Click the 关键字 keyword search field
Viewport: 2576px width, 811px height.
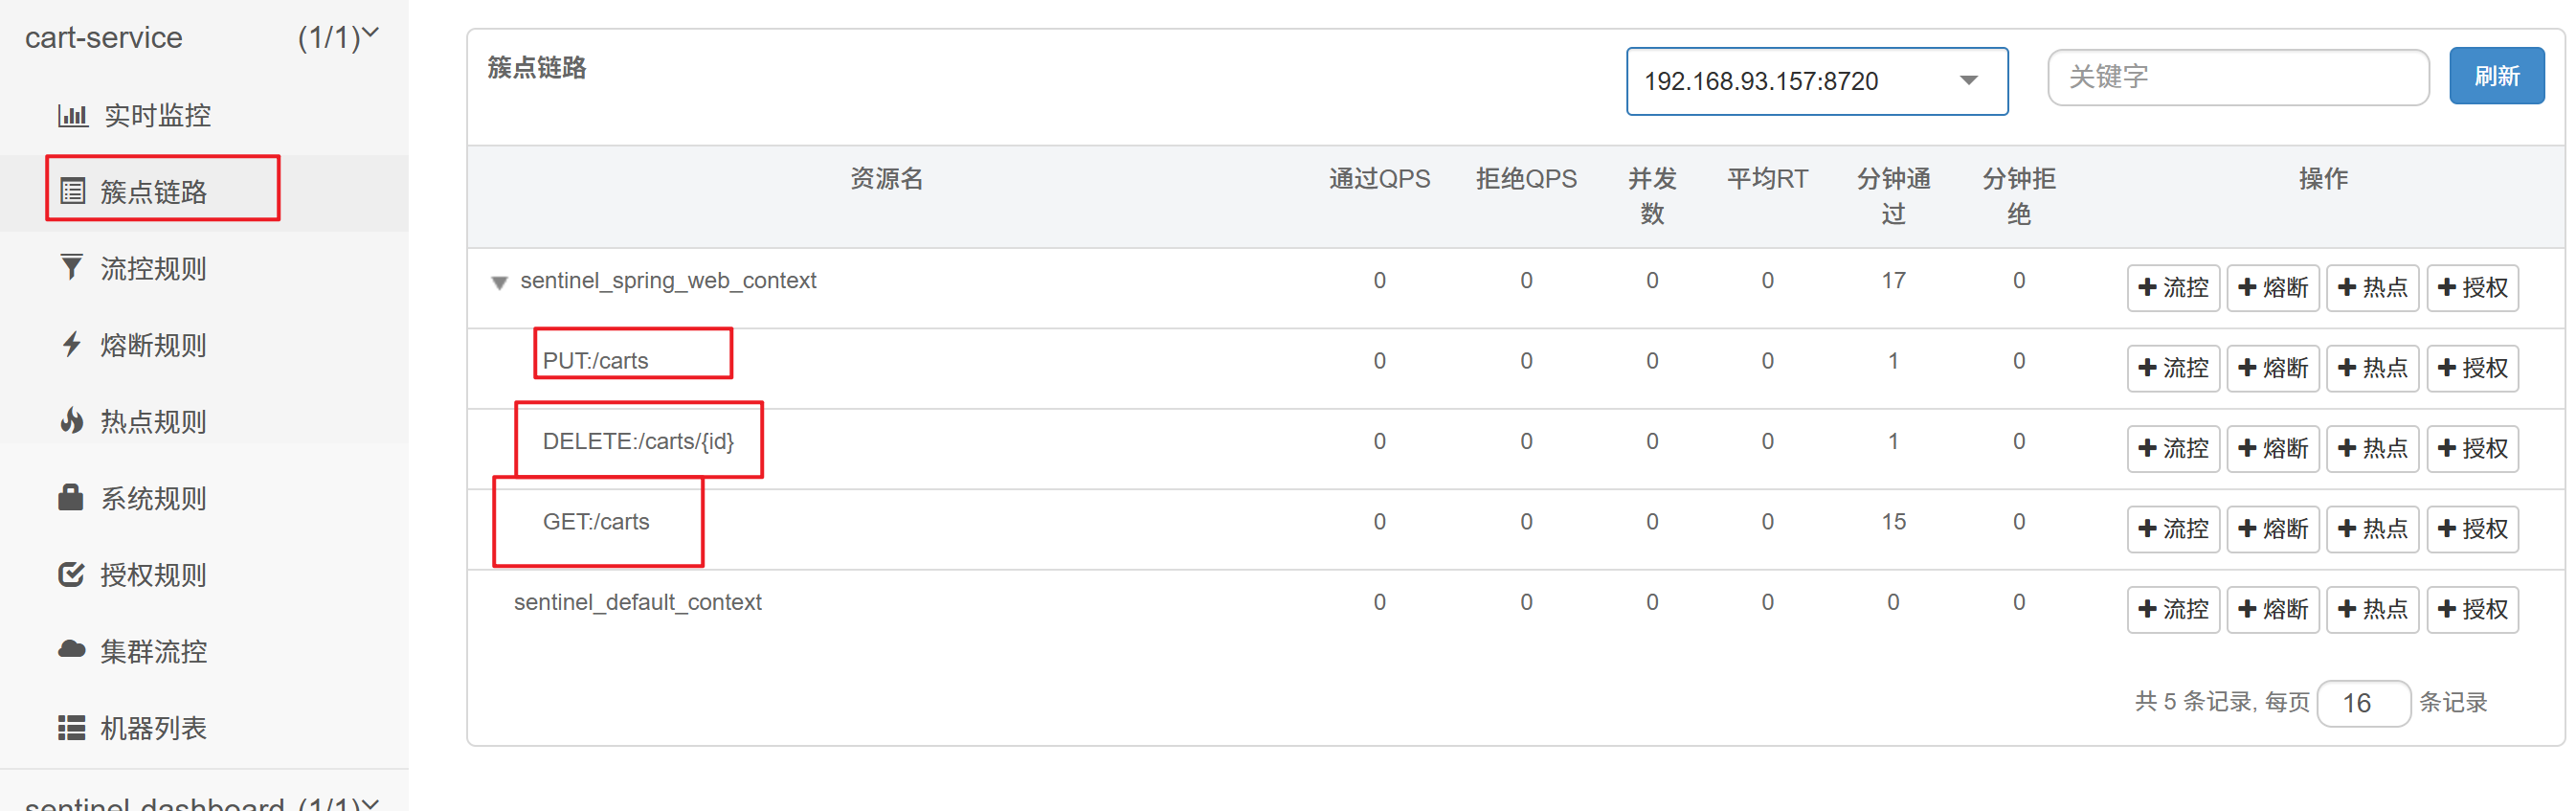(x=2238, y=76)
